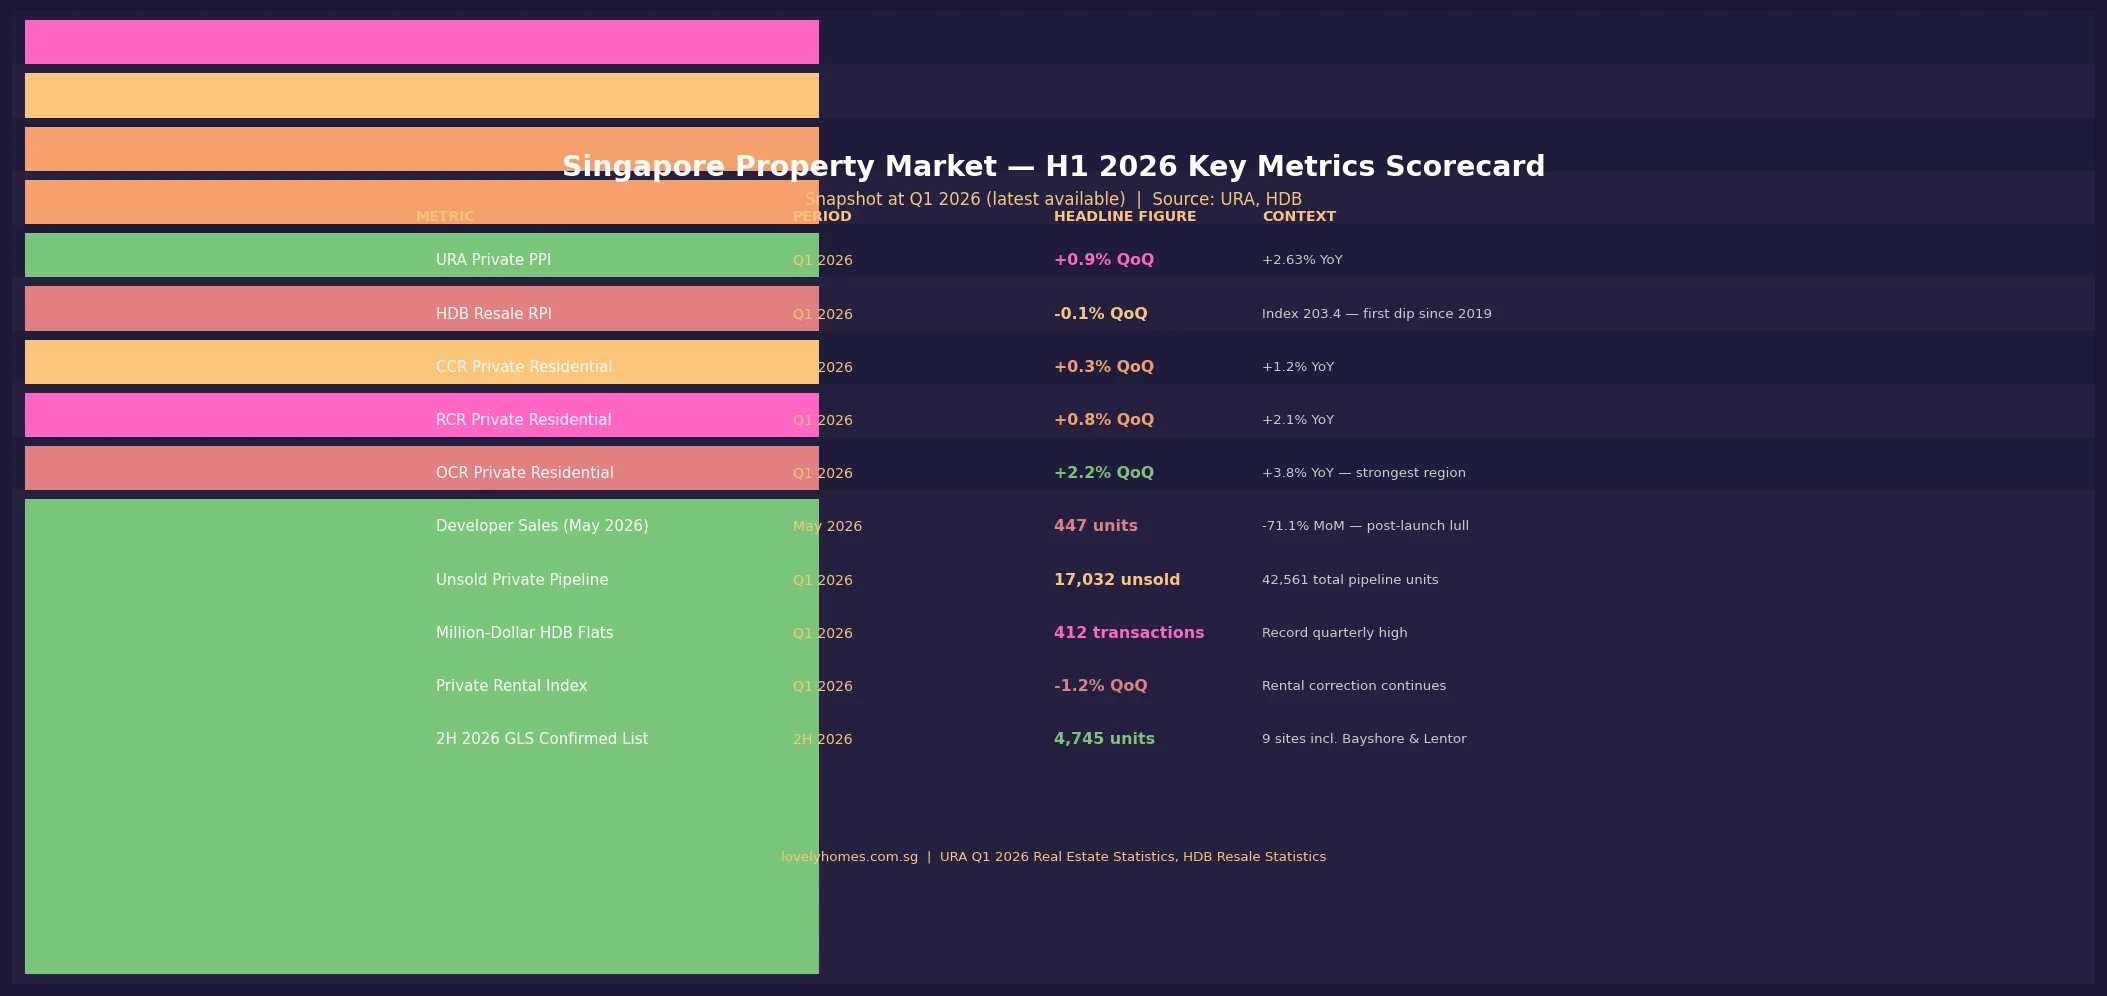Select 'URA Q1 2026 Real Estate Statistics' footer text
The image size is (2107, 996).
1057,857
